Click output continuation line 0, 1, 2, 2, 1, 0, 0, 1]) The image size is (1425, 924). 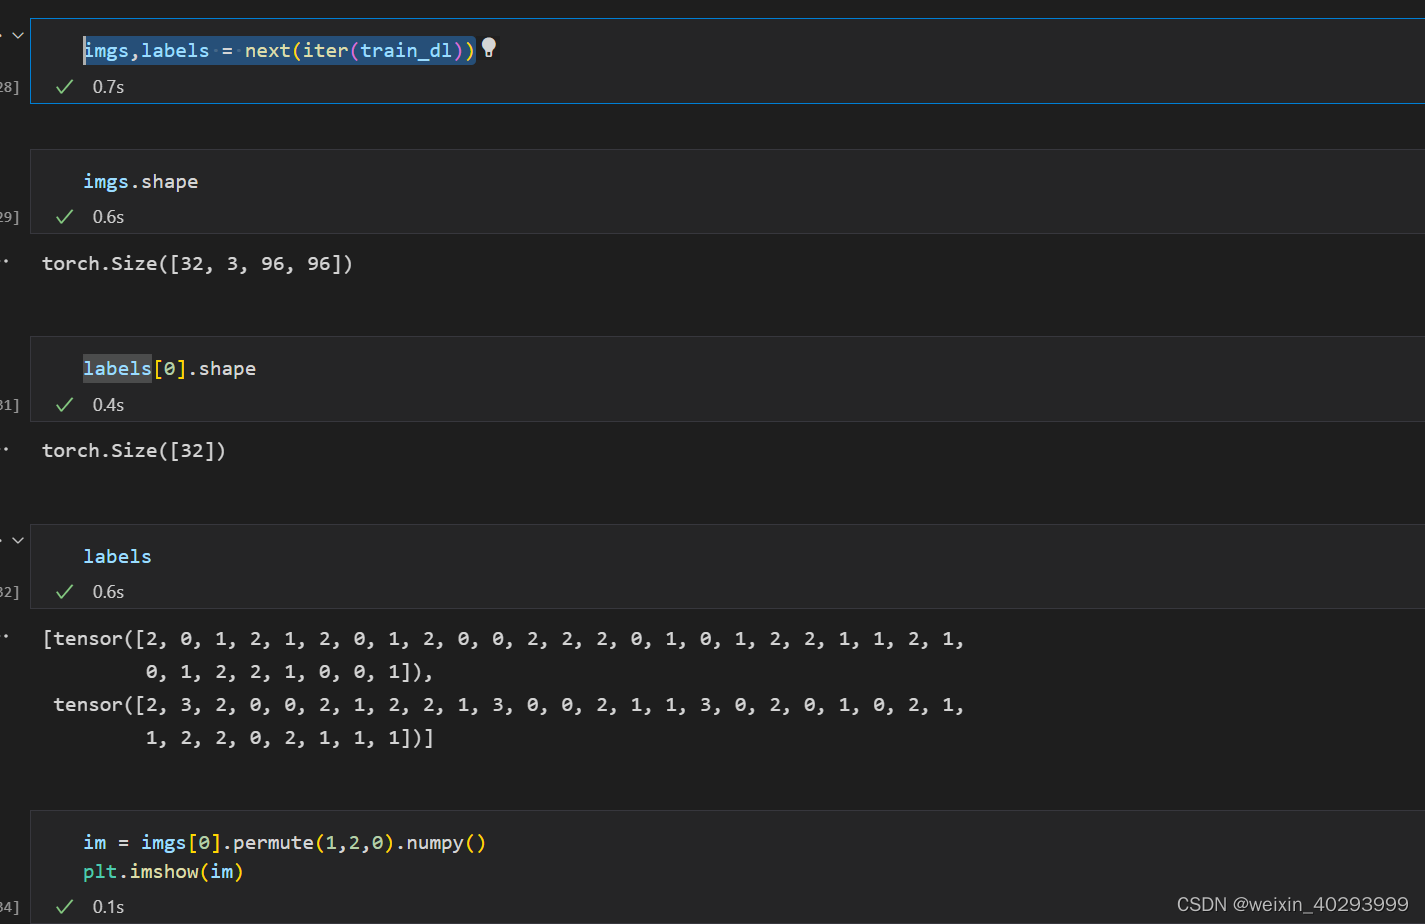(x=289, y=671)
